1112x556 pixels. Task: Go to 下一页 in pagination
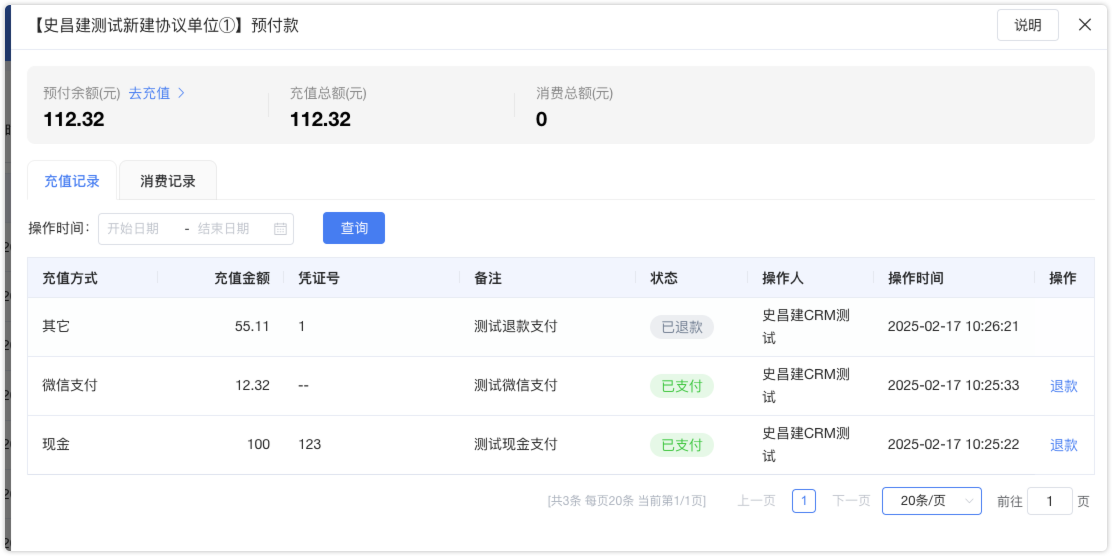851,501
